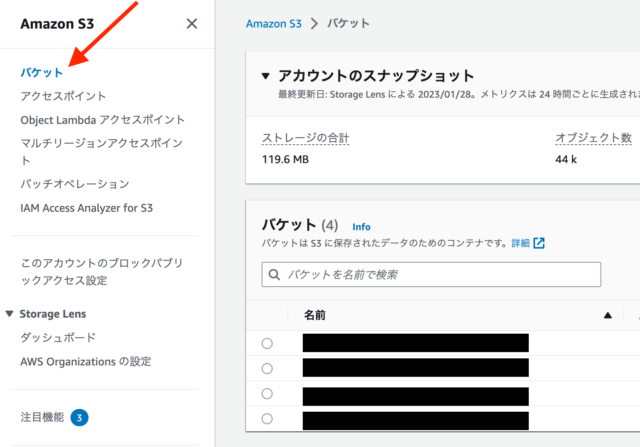Select the third bucket radio button
640x447 pixels.
[267, 394]
